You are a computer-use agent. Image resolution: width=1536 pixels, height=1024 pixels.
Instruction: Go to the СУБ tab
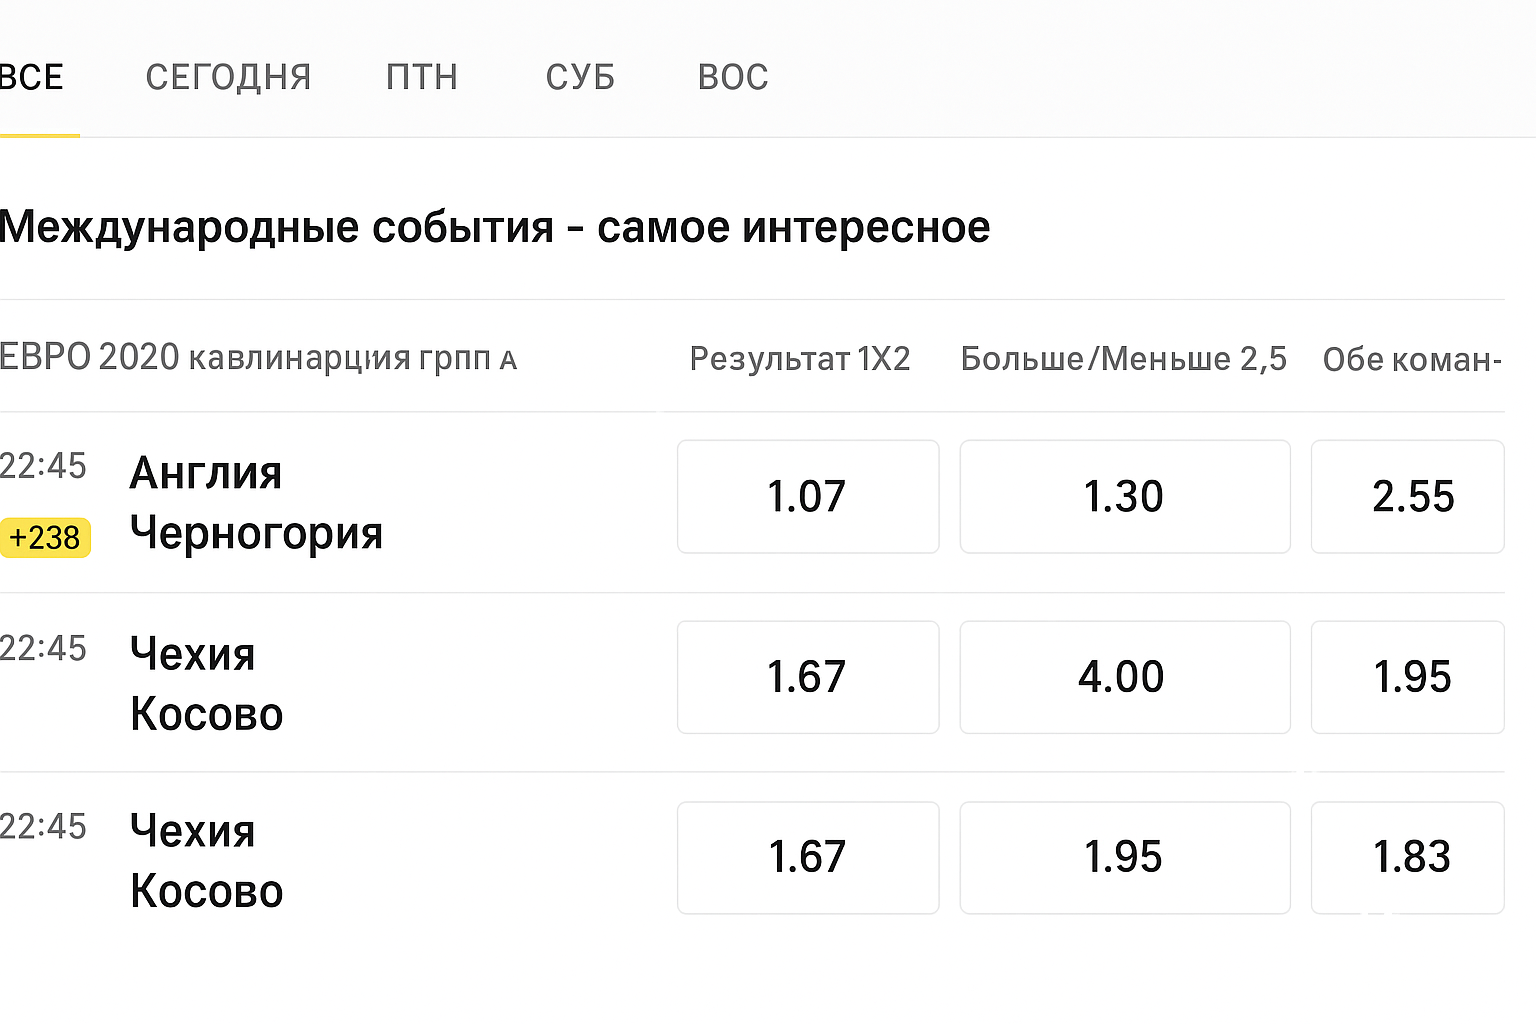click(x=580, y=77)
